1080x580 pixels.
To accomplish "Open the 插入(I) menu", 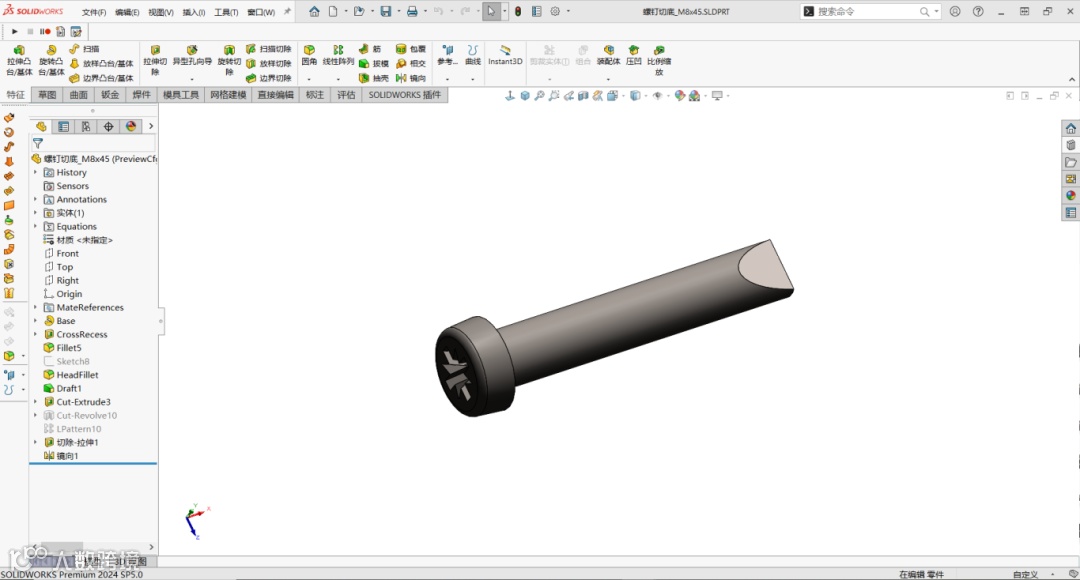I will tap(194, 12).
